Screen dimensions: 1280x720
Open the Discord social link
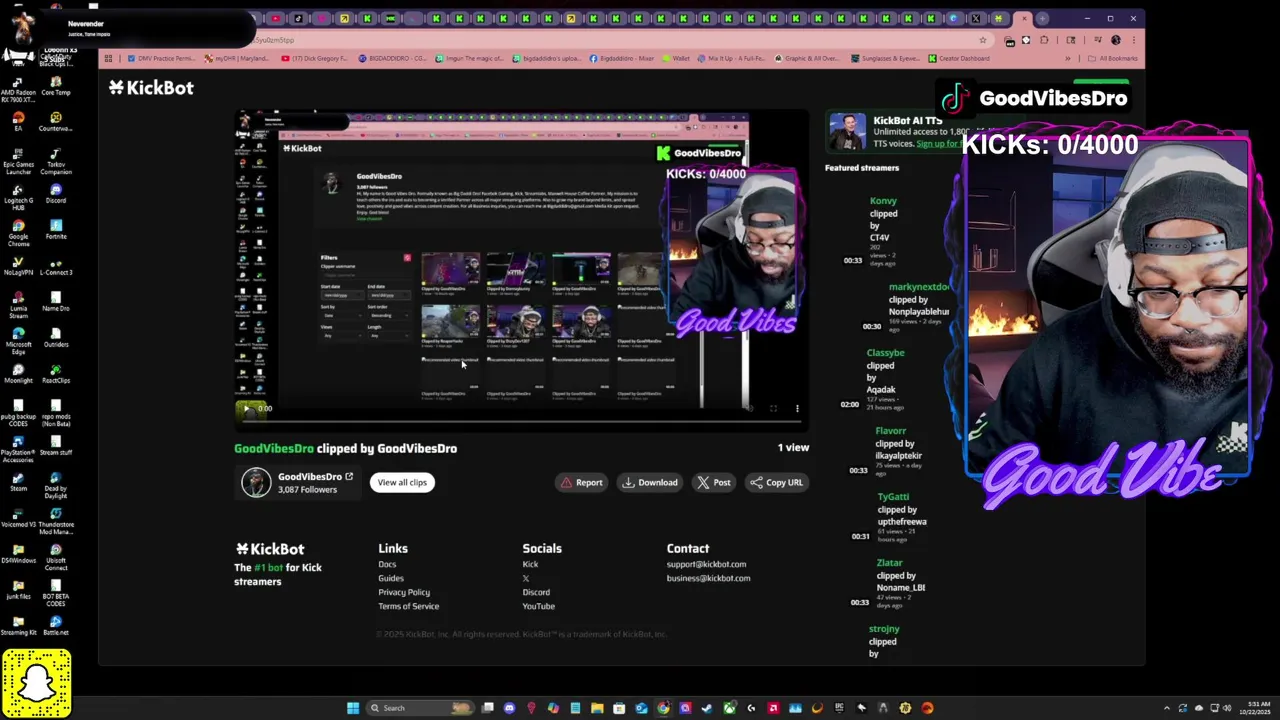pos(536,592)
